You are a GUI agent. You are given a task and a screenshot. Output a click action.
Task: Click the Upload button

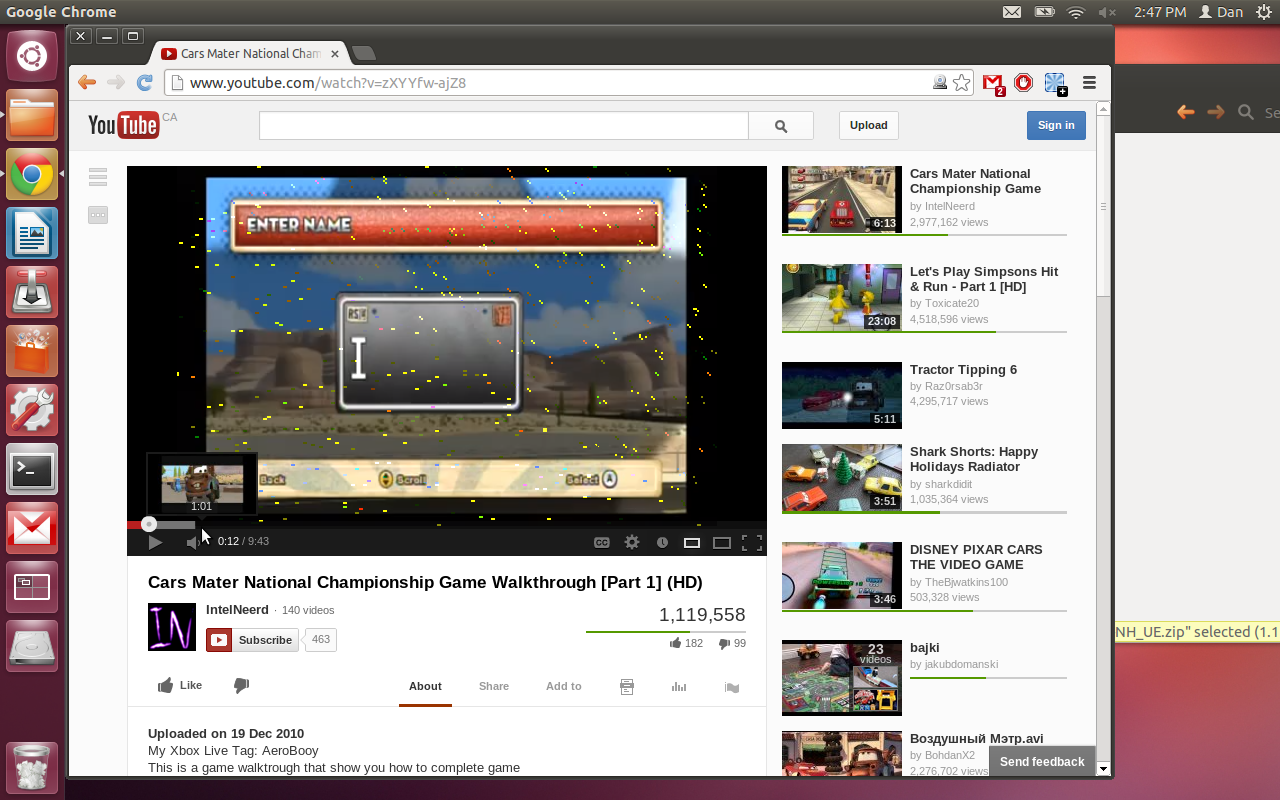[x=869, y=125]
